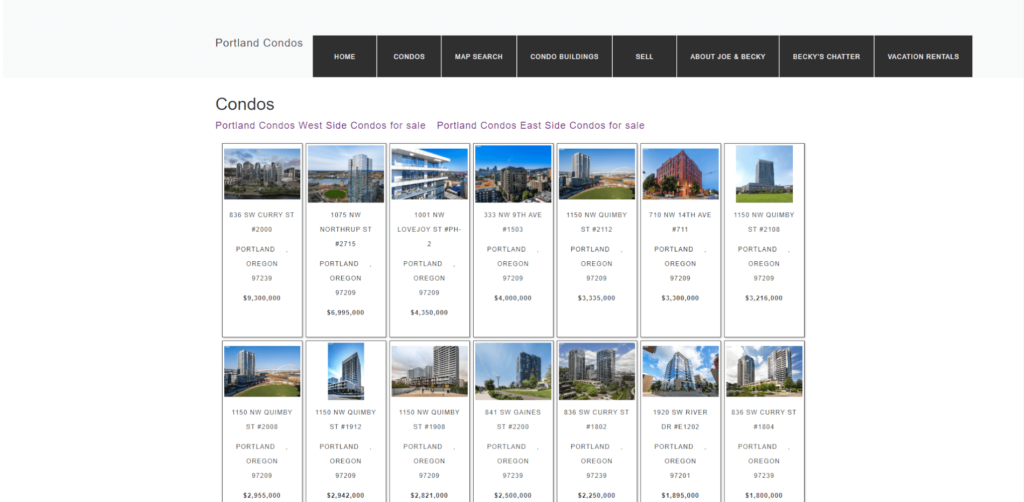View photo of 1150 NW Quimby St #1912
This screenshot has width=1024, height=502.
(345, 371)
